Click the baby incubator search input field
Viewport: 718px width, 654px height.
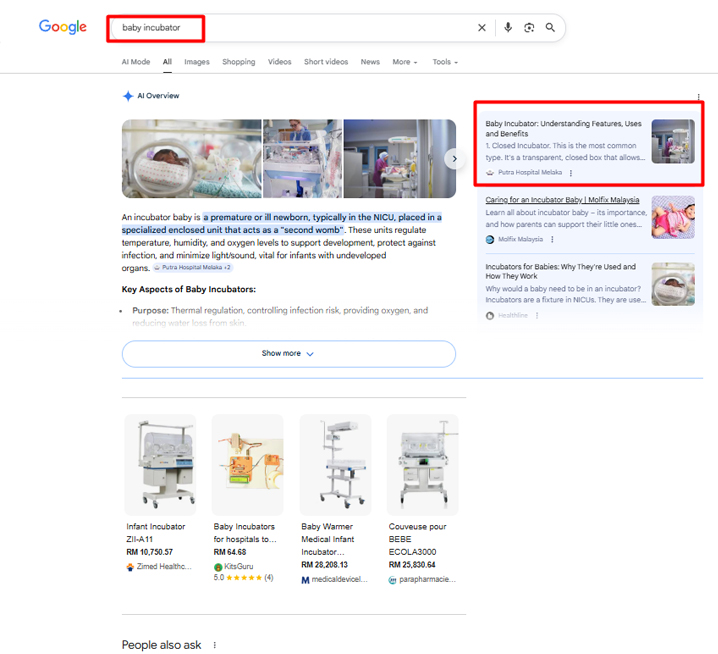293,28
